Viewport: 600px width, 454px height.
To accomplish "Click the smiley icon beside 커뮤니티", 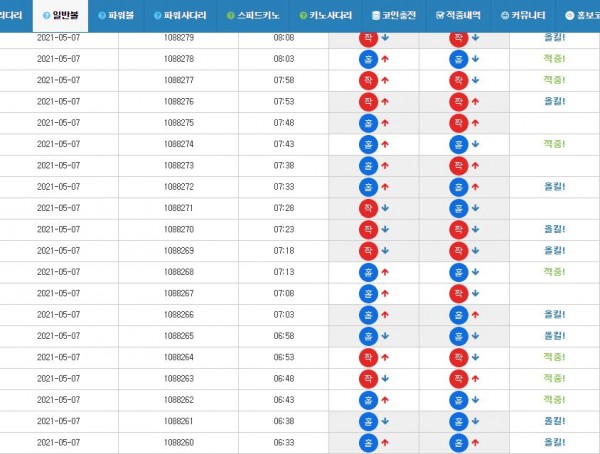I will 505,16.
